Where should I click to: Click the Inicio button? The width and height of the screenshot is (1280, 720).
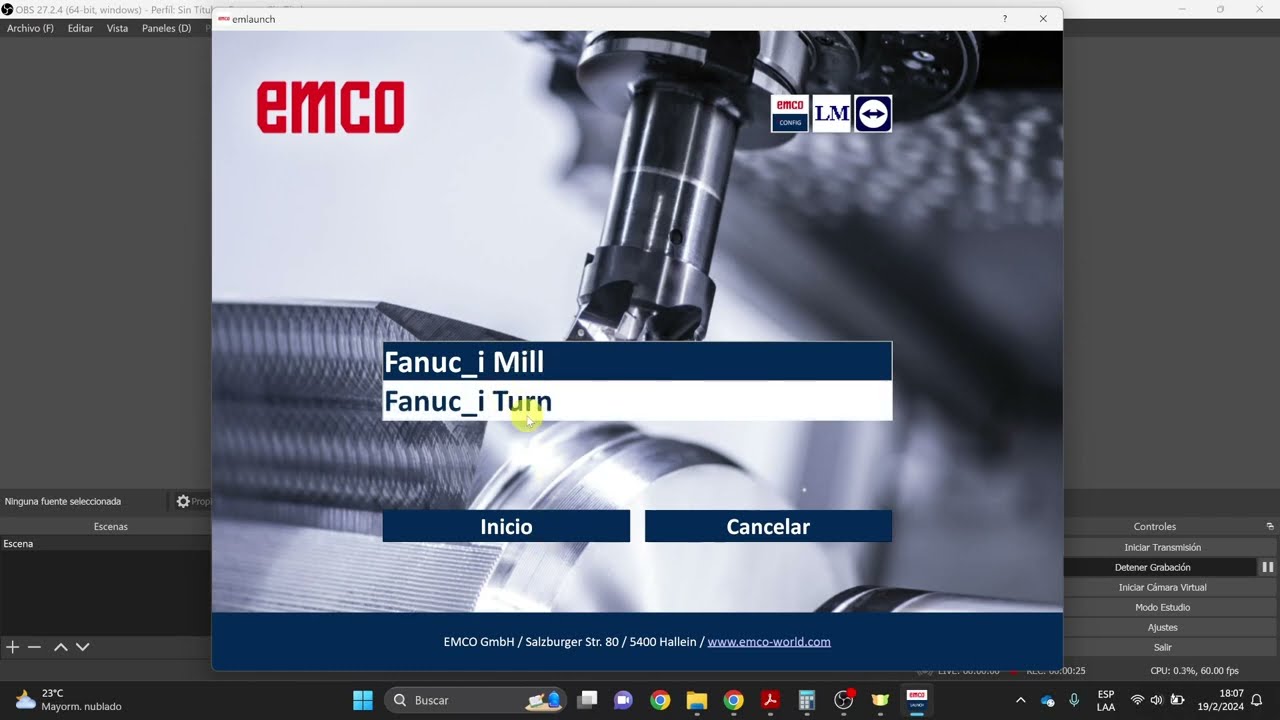pos(506,526)
